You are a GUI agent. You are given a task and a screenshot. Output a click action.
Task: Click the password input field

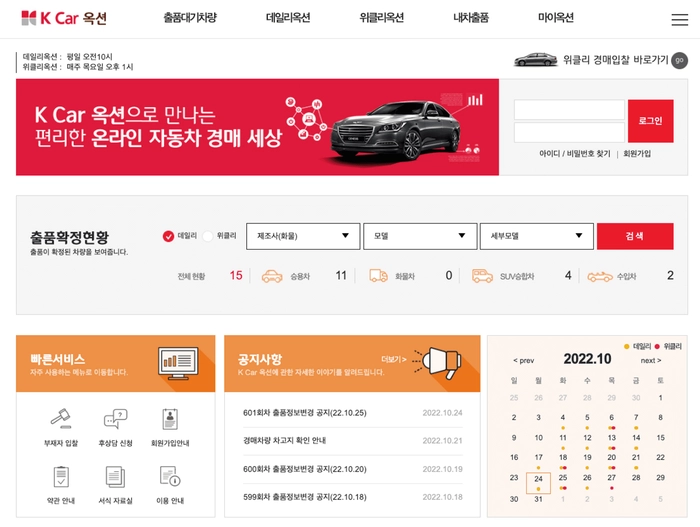[x=569, y=133]
